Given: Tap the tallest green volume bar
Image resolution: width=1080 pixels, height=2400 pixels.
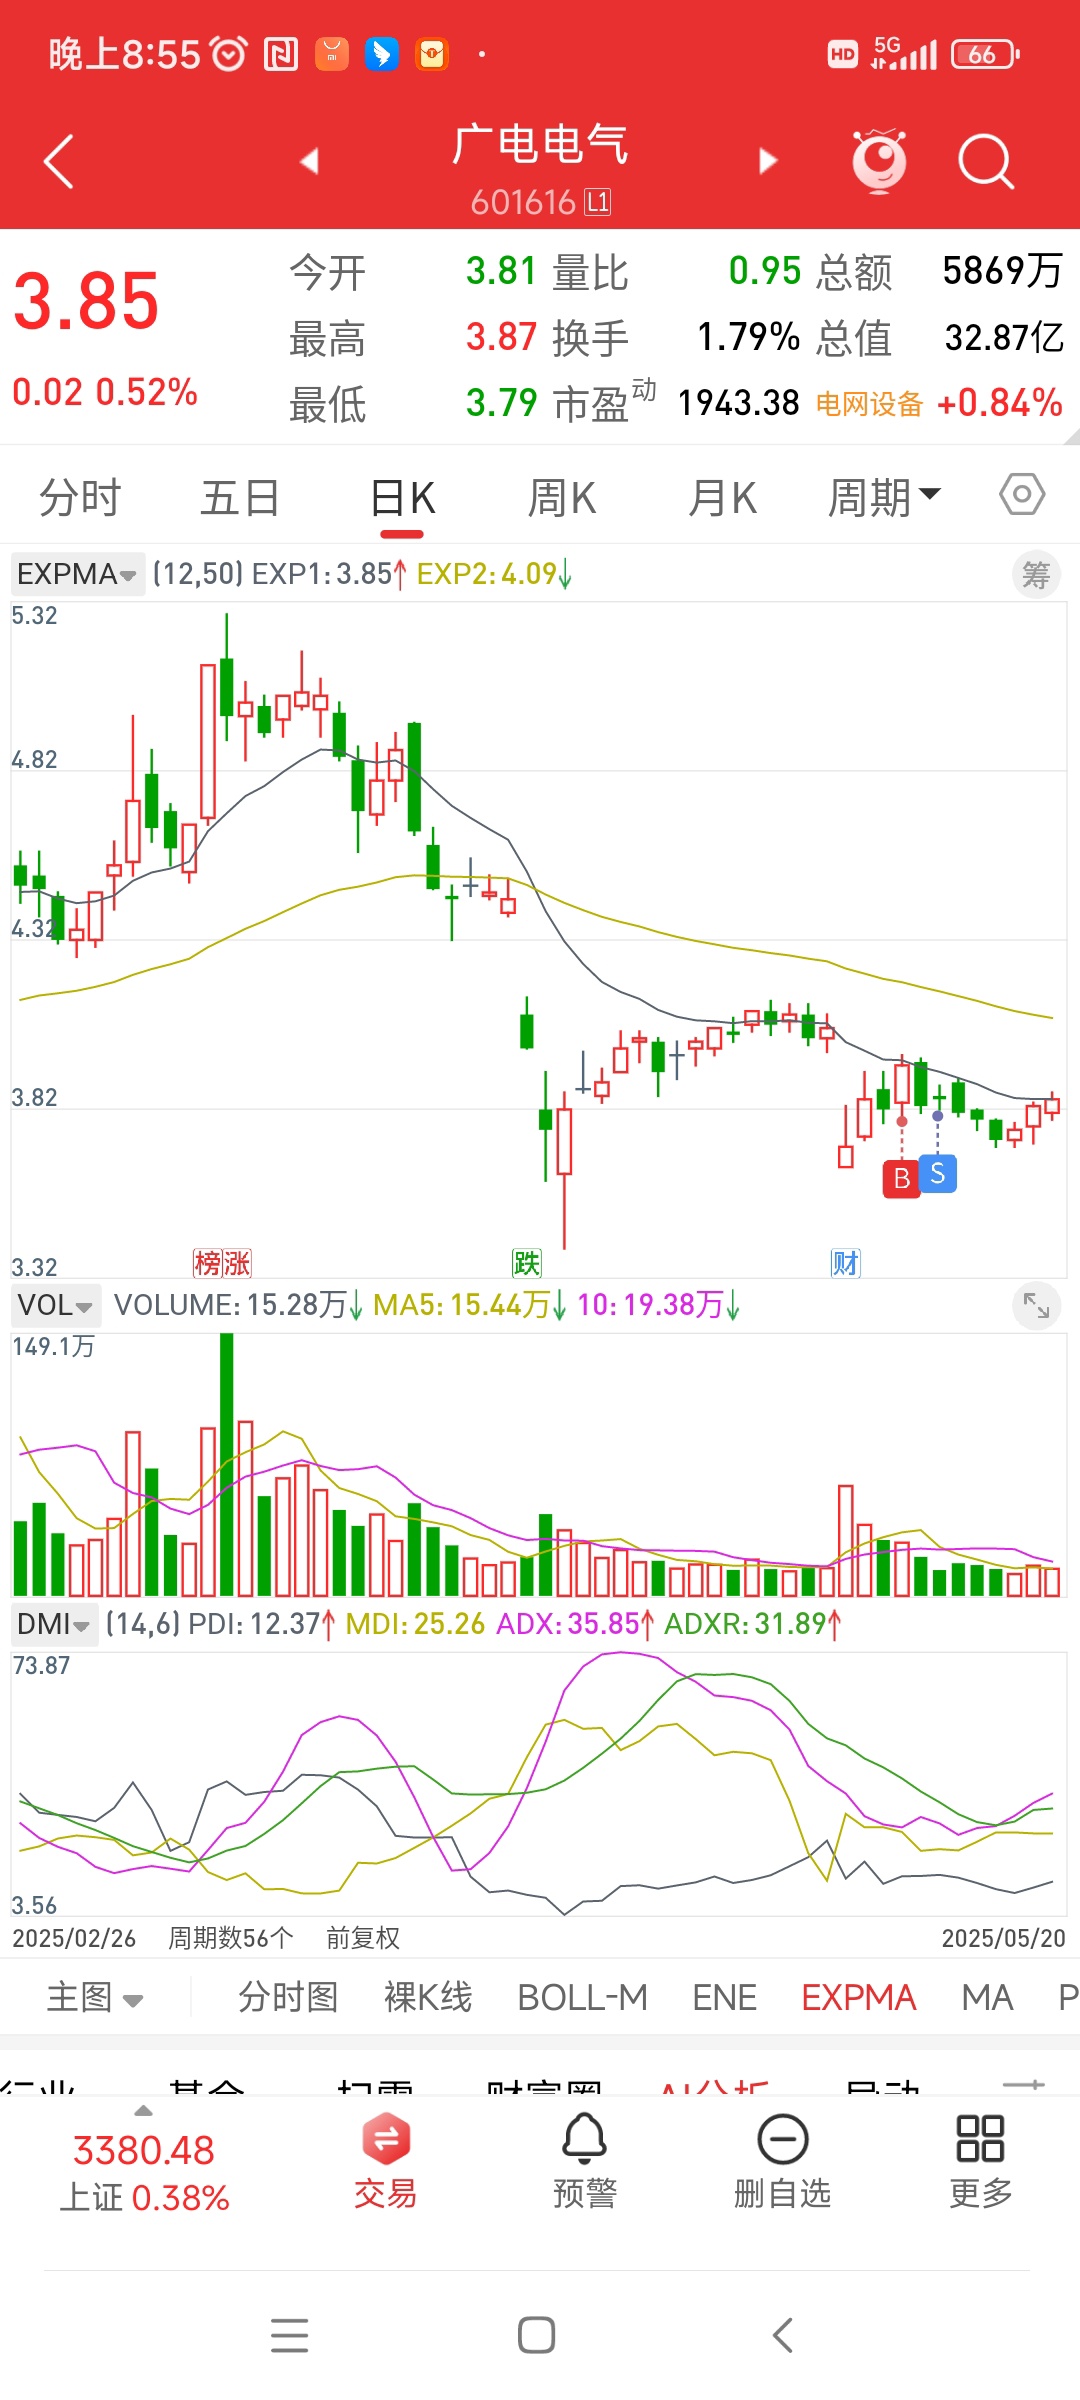Looking at the screenshot, I should point(227,1464).
